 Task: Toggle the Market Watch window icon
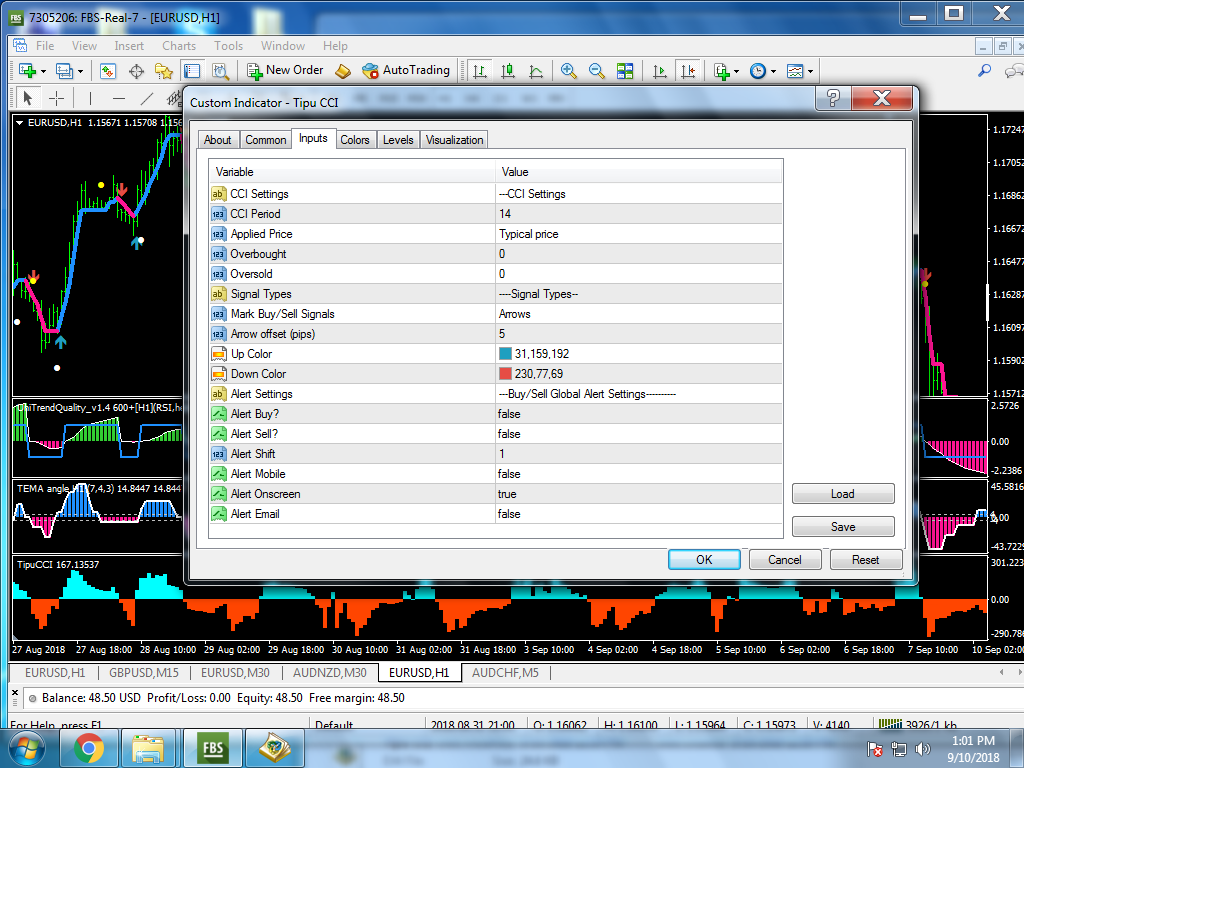pos(108,71)
